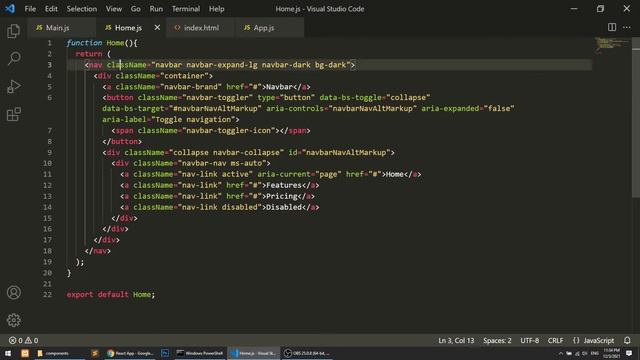Open the Search view in activity bar
This screenshot has height=360, width=640.
(13, 58)
